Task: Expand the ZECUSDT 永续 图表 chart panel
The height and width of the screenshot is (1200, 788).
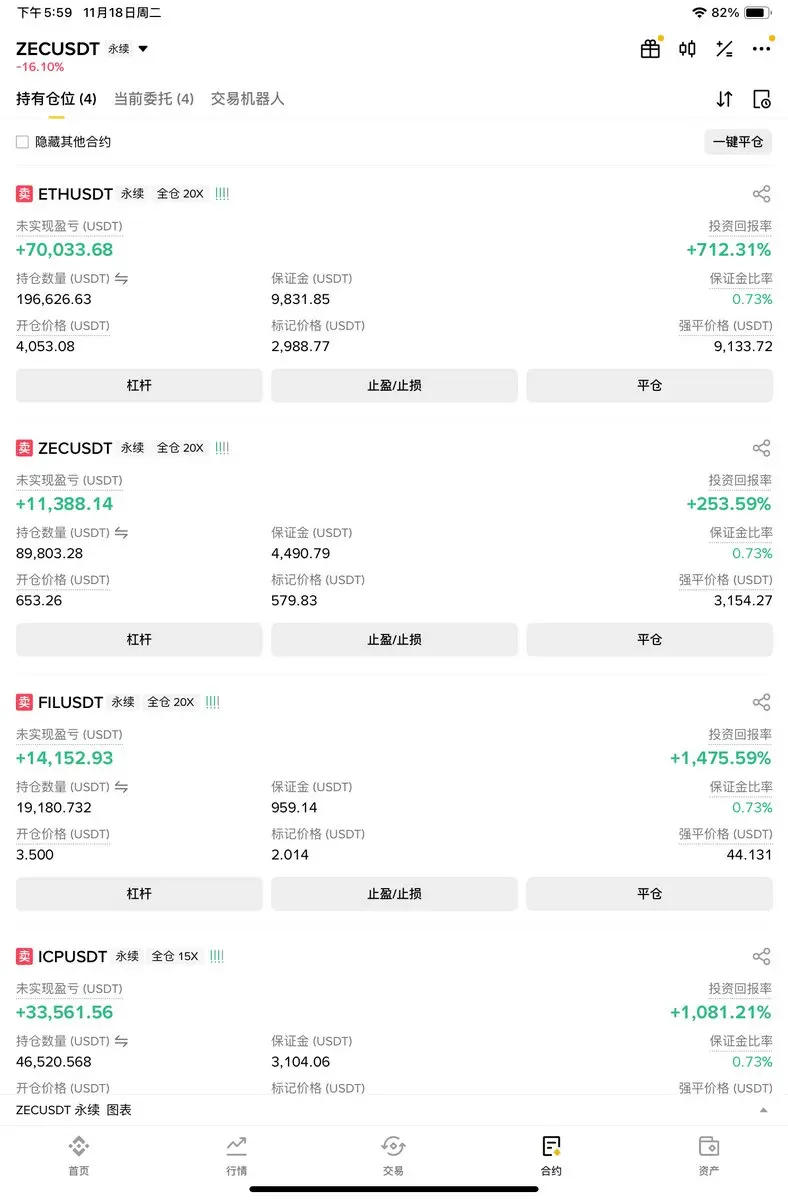Action: (x=764, y=1110)
